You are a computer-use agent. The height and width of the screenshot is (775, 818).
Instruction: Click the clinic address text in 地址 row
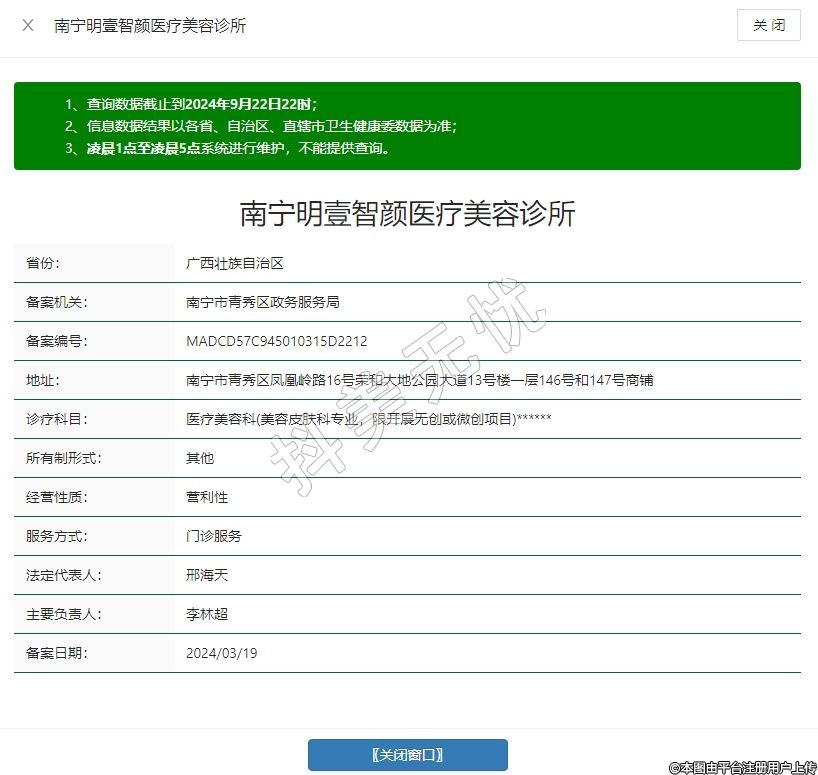419,380
